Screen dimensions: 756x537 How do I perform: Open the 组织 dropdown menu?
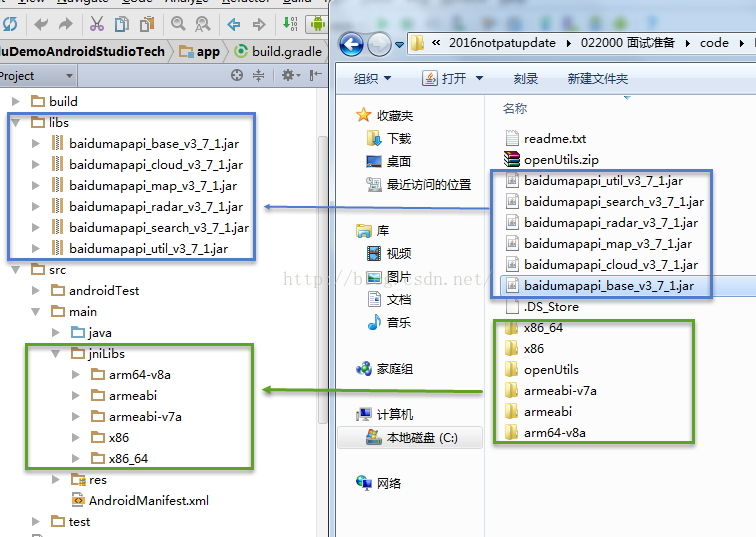point(372,78)
